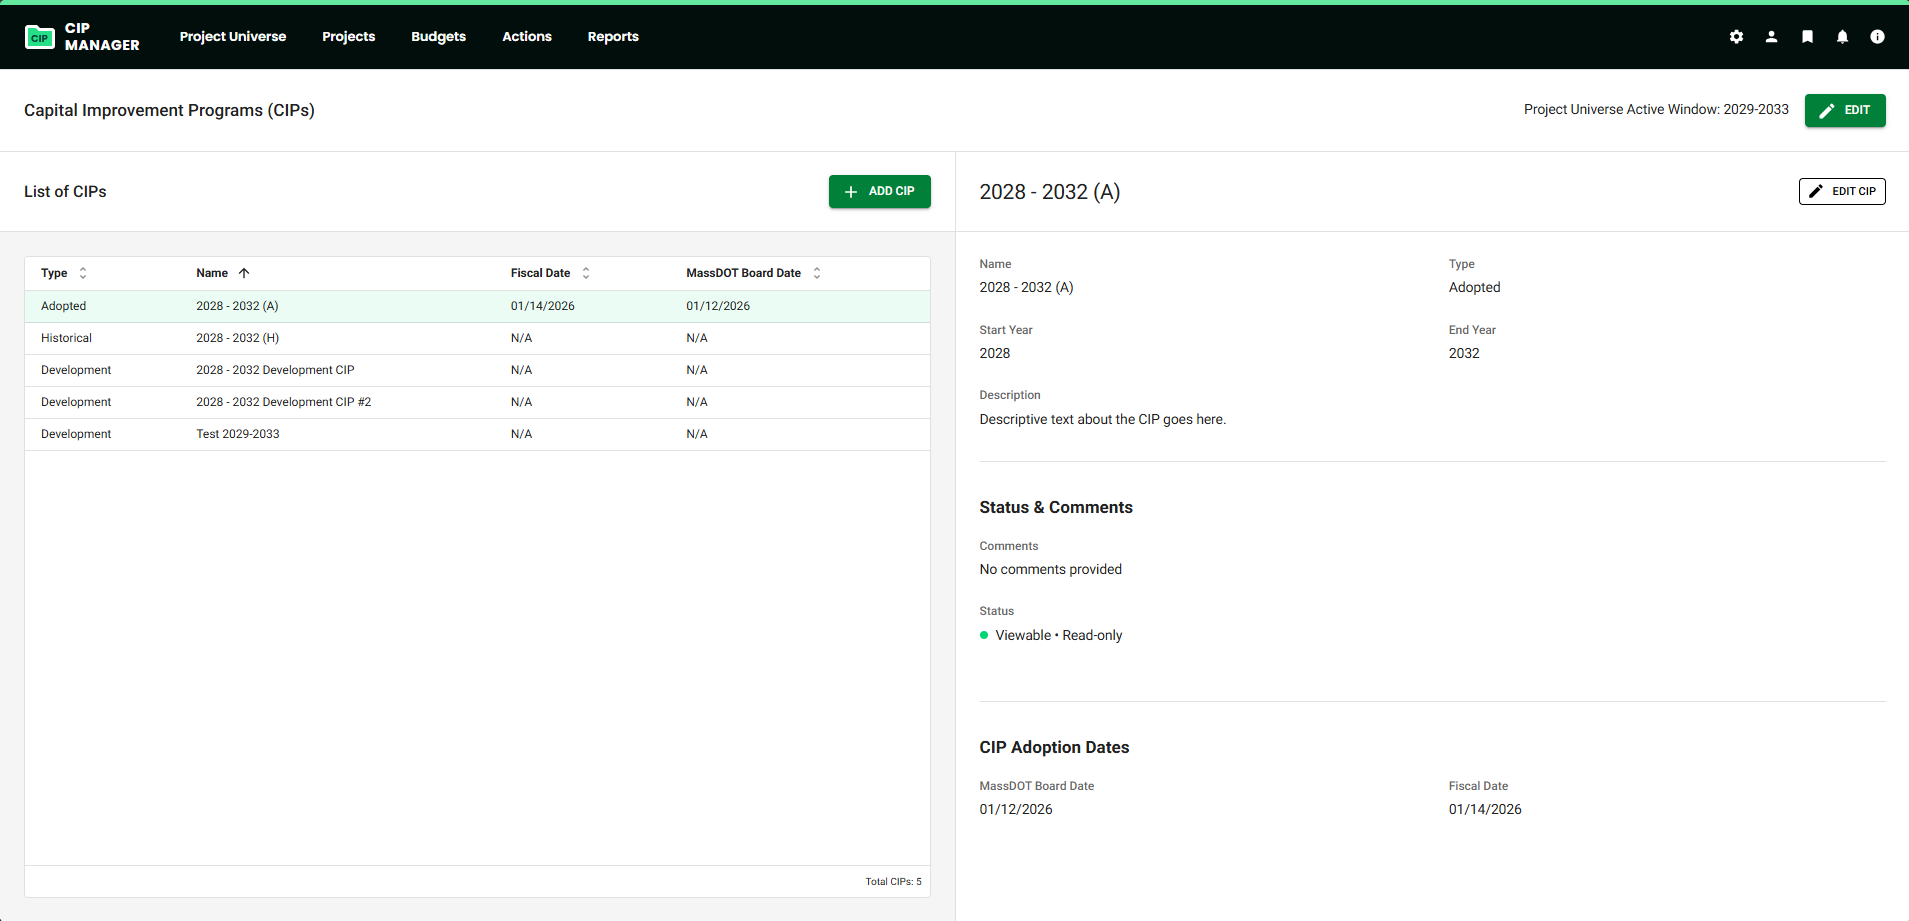Image resolution: width=1909 pixels, height=921 pixels.
Task: Click the plus icon inside ADD CIP
Action: pos(852,191)
